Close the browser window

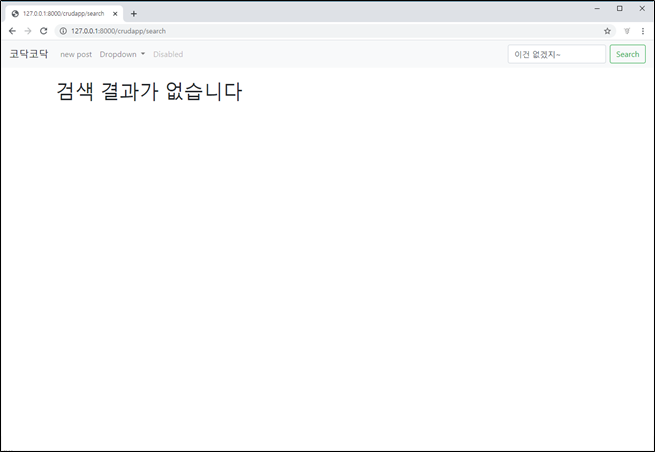pos(642,8)
